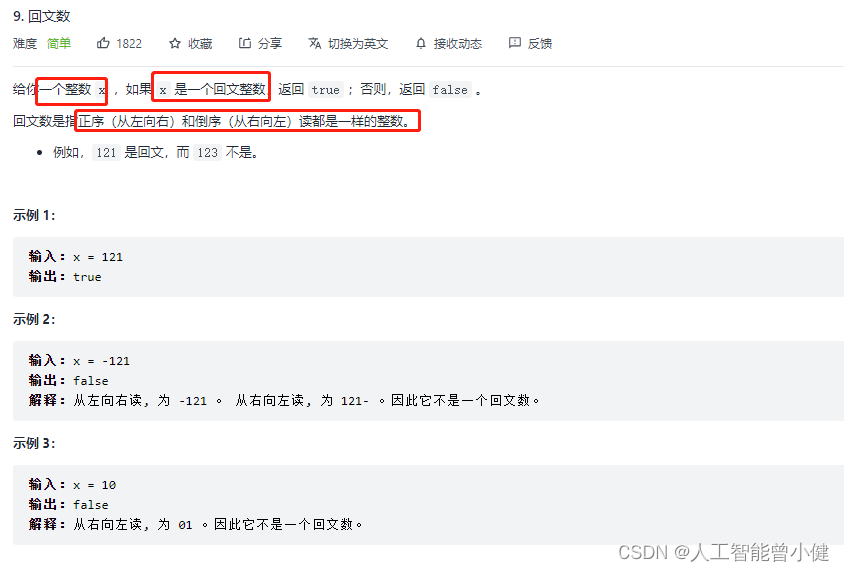Viewport: 844px width, 572px height.
Task: Subscribe using 接收动态 label
Action: 458,44
